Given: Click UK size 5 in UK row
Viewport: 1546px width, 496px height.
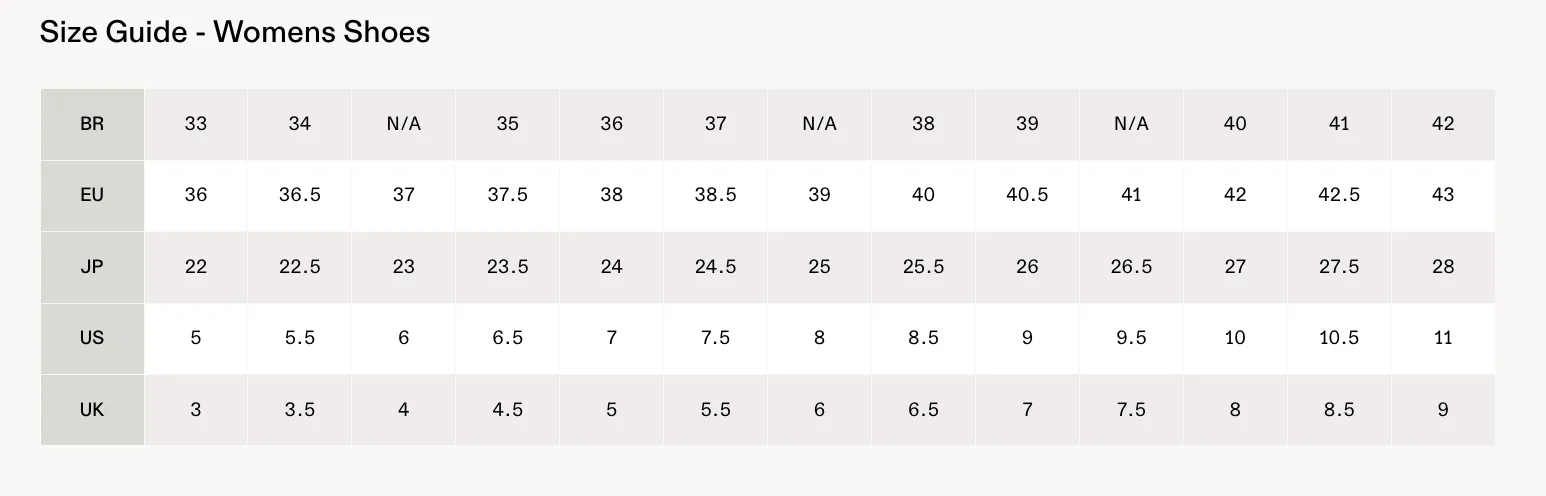Looking at the screenshot, I should click(612, 410).
